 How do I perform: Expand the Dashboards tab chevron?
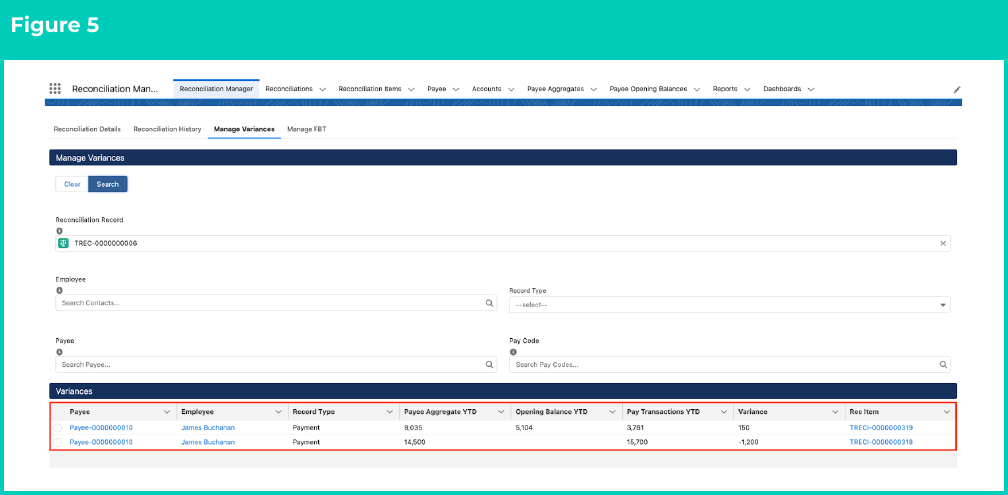click(811, 89)
